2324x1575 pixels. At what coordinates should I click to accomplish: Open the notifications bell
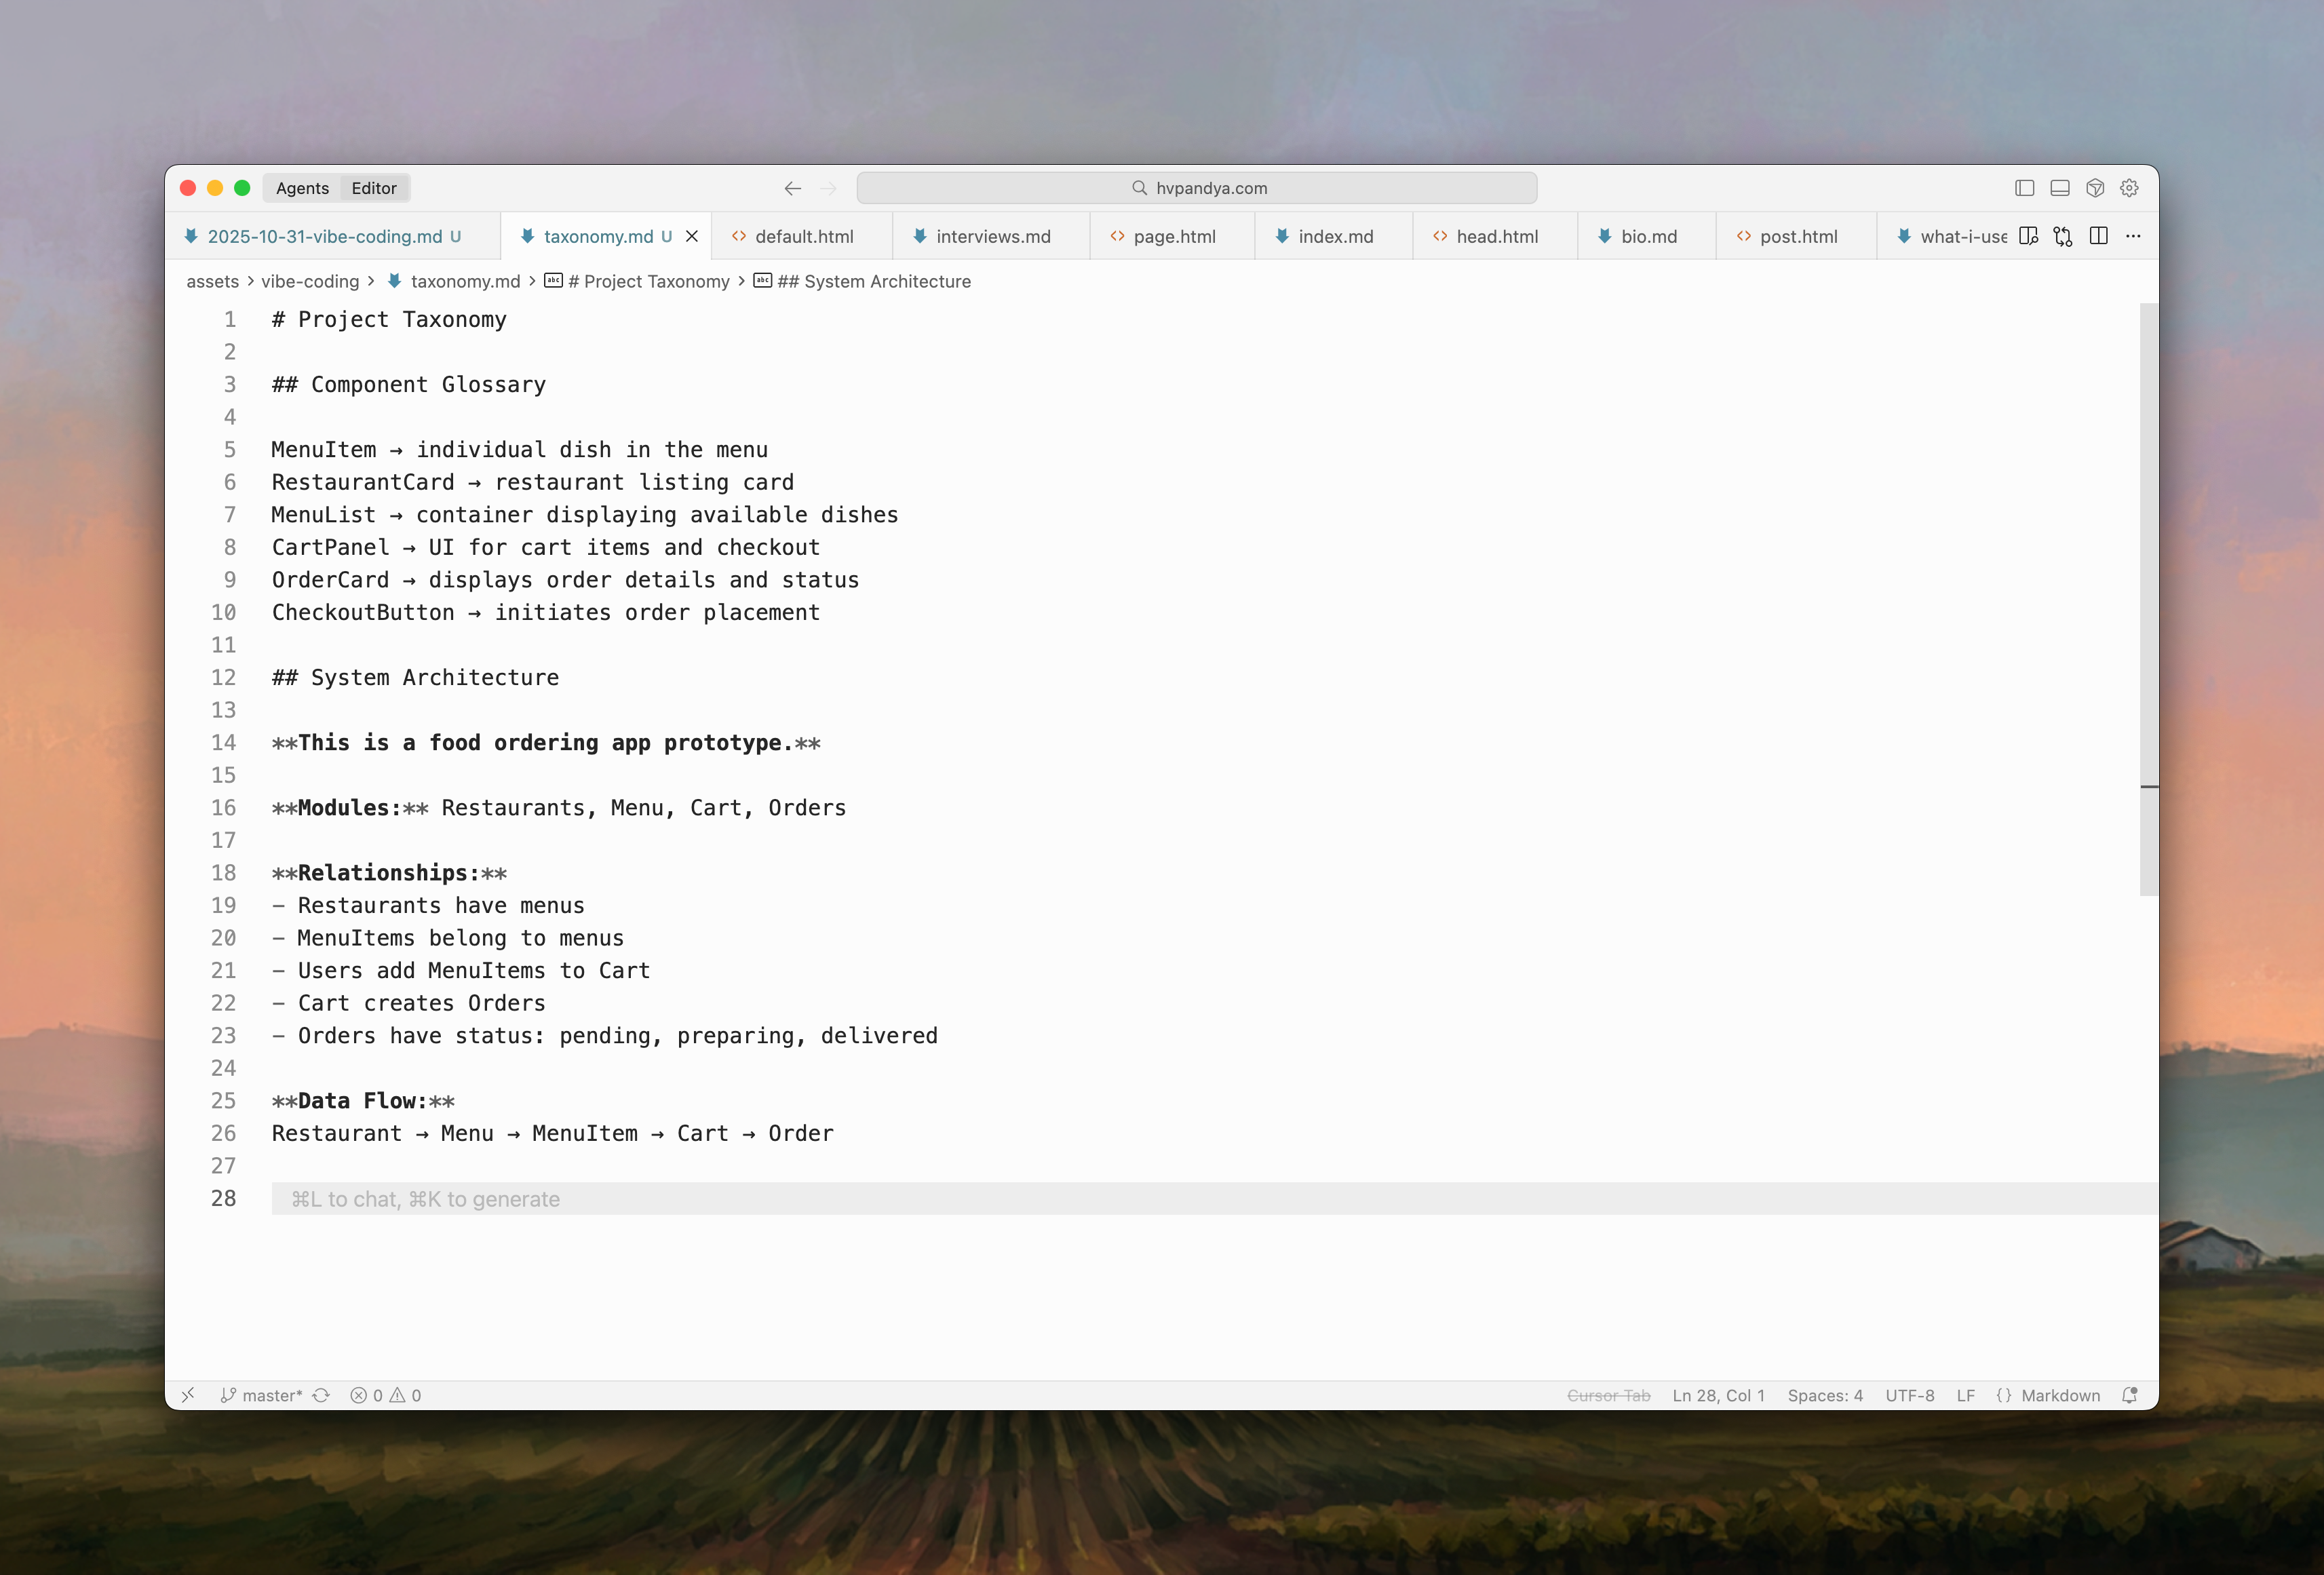2129,1395
